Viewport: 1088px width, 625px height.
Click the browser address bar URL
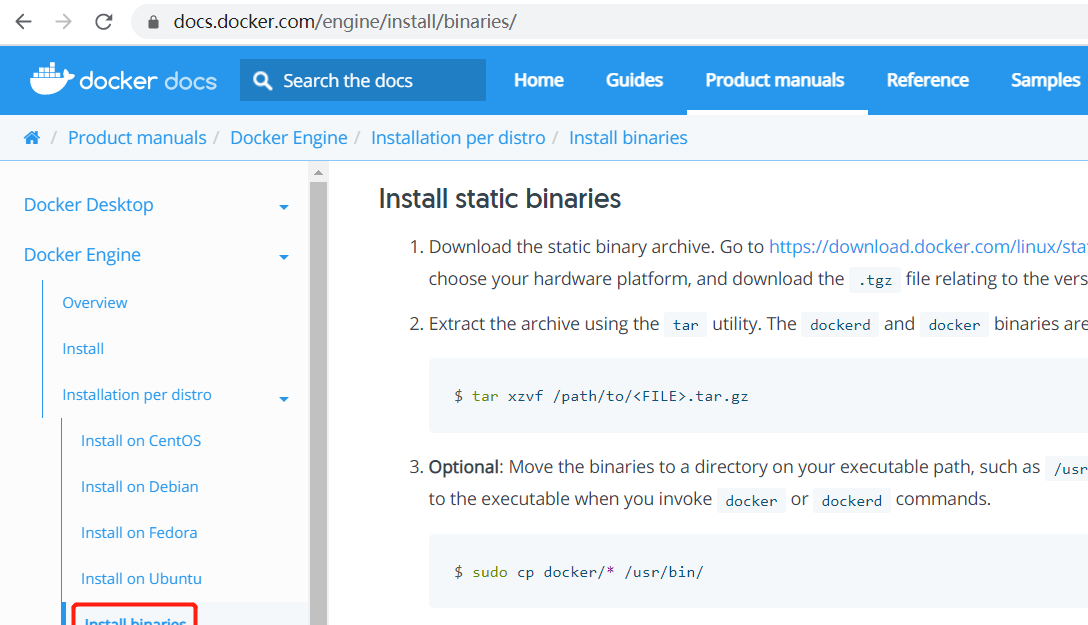[345, 22]
